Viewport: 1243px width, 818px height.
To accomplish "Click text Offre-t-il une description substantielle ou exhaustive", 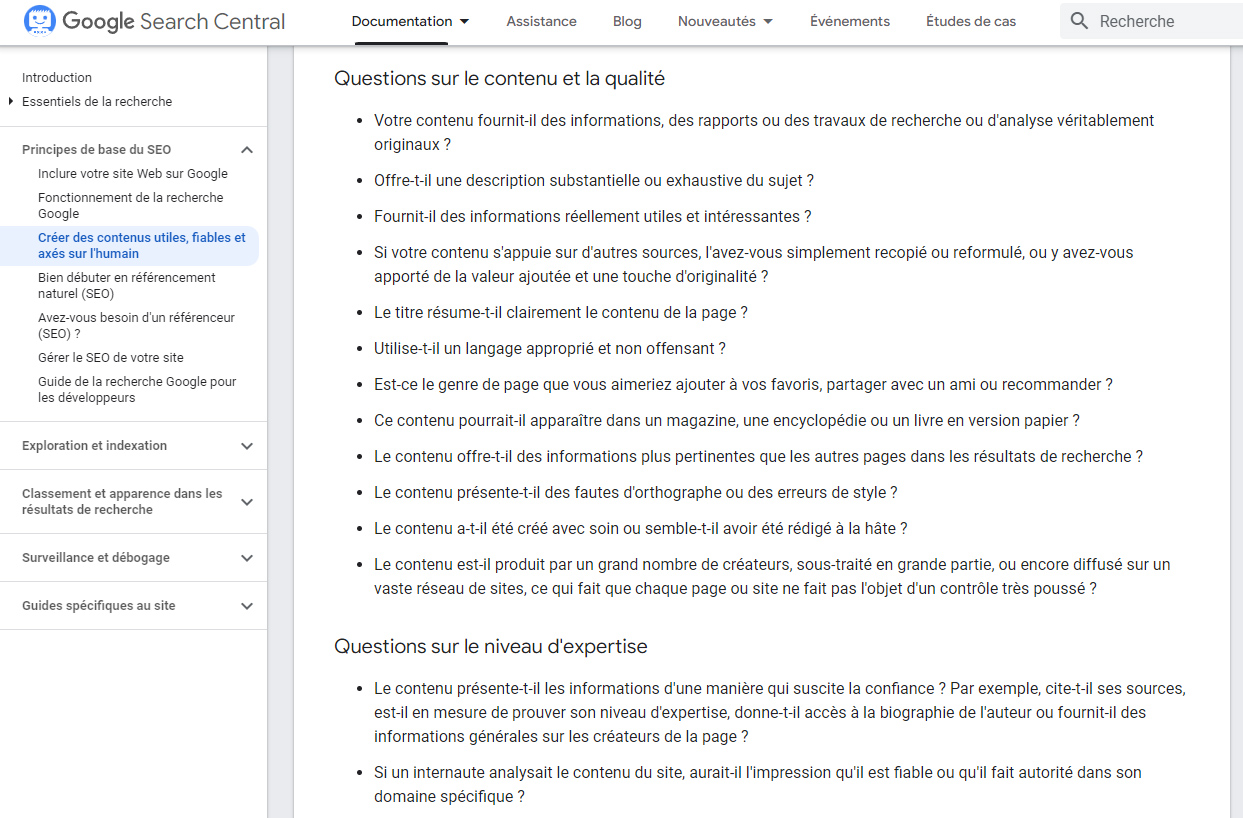I will [x=594, y=180].
